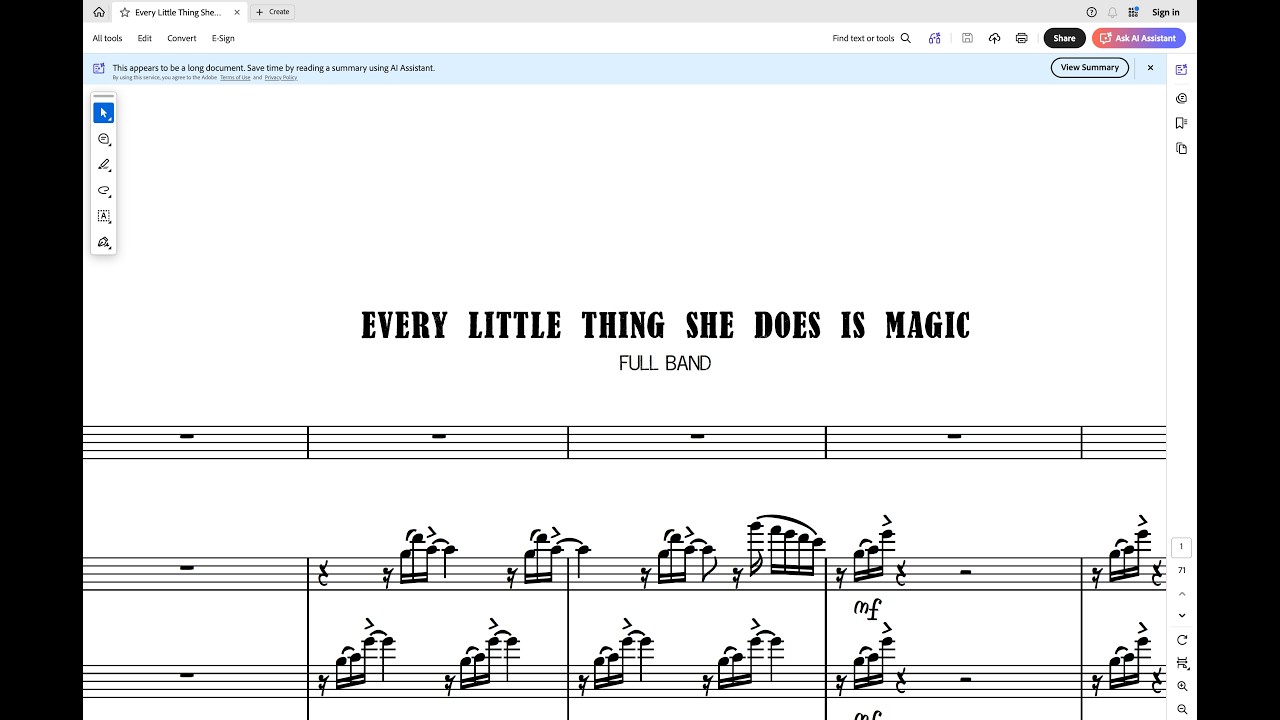
Task: Click the rotate page clockwise icon
Action: coord(1182,640)
